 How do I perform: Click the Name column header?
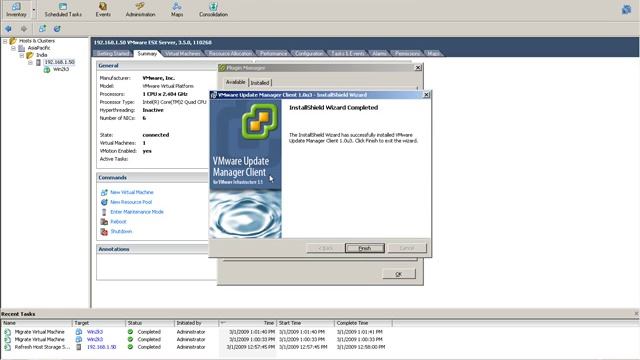pos(37,323)
